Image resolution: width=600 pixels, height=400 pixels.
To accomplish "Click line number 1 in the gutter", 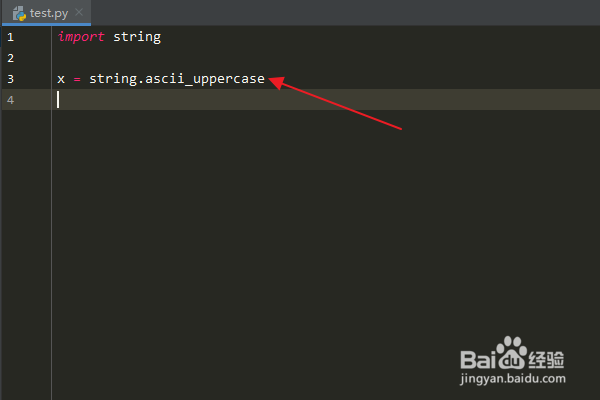I will [10, 37].
